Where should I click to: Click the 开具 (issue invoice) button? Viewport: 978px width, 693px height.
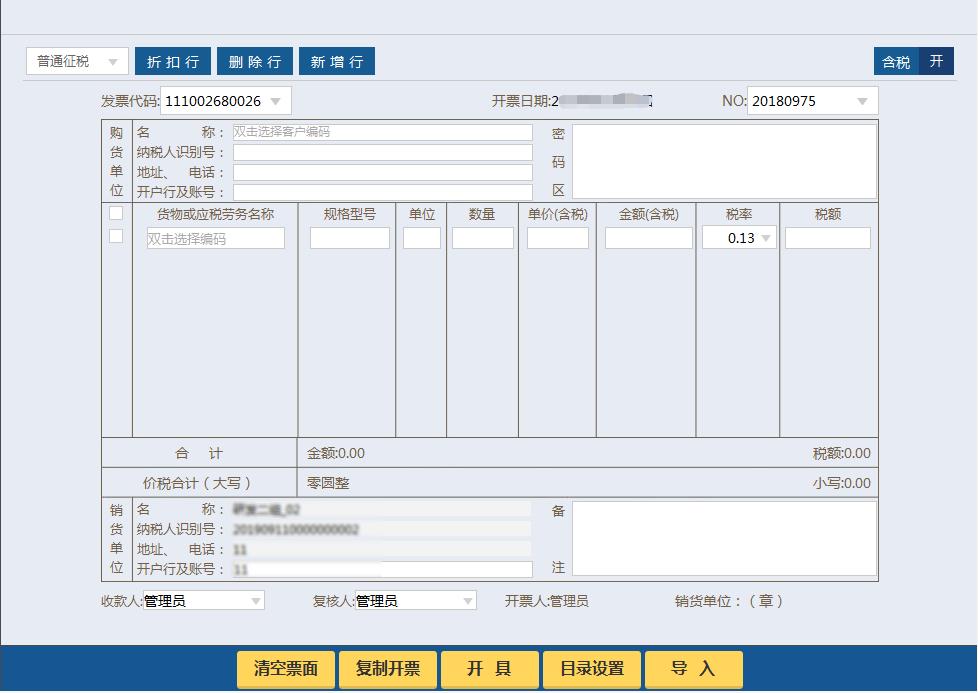pyautogui.click(x=488, y=669)
